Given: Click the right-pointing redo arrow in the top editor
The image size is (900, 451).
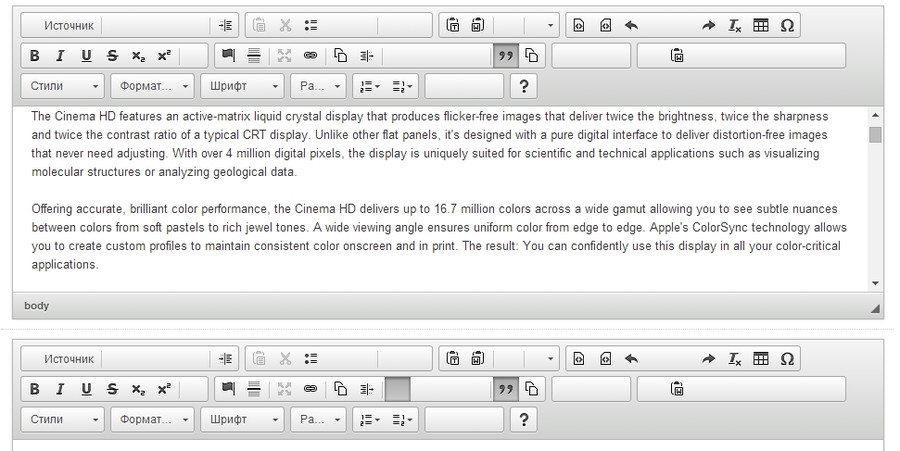Looking at the screenshot, I should 709,25.
